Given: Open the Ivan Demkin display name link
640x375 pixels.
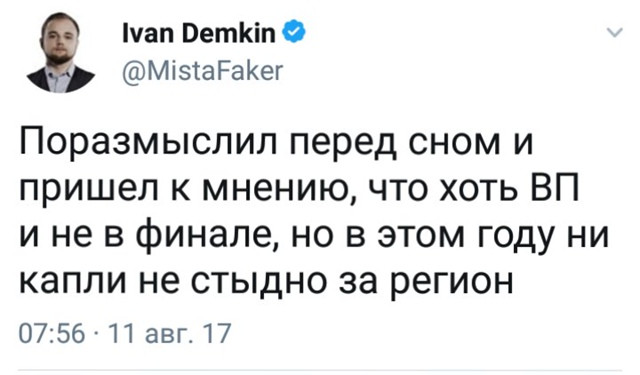Looking at the screenshot, I should click(x=199, y=33).
